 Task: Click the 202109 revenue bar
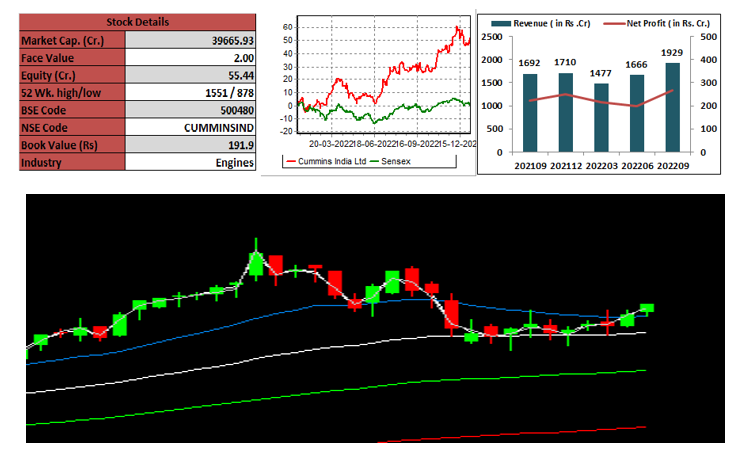point(530,113)
